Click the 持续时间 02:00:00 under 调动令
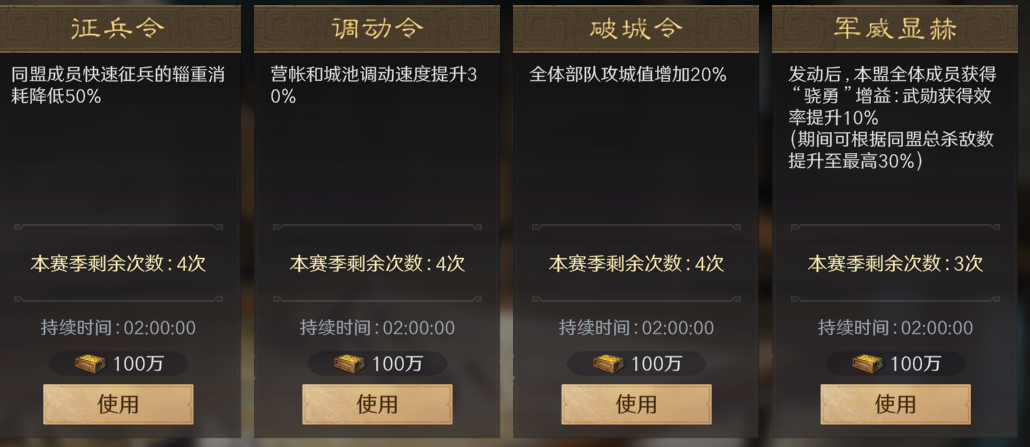 pyautogui.click(x=377, y=328)
